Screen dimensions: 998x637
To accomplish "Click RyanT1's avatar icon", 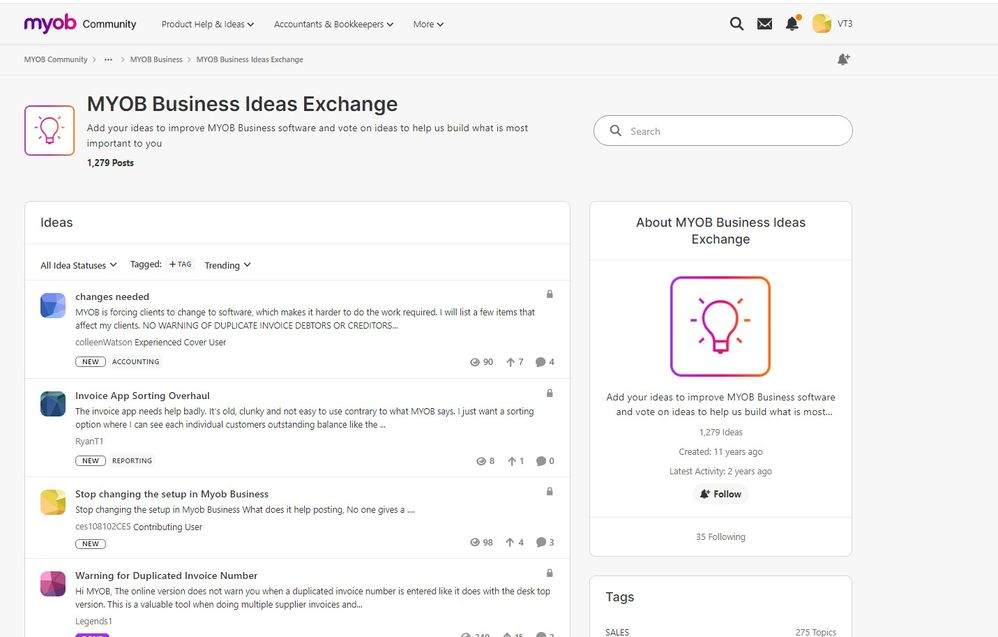I will coord(53,404).
